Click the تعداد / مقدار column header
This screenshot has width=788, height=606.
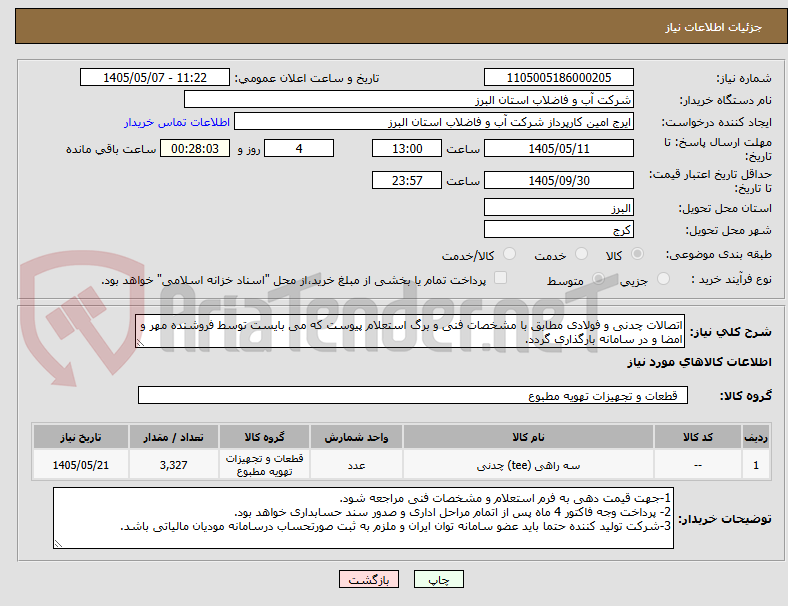coord(173,437)
